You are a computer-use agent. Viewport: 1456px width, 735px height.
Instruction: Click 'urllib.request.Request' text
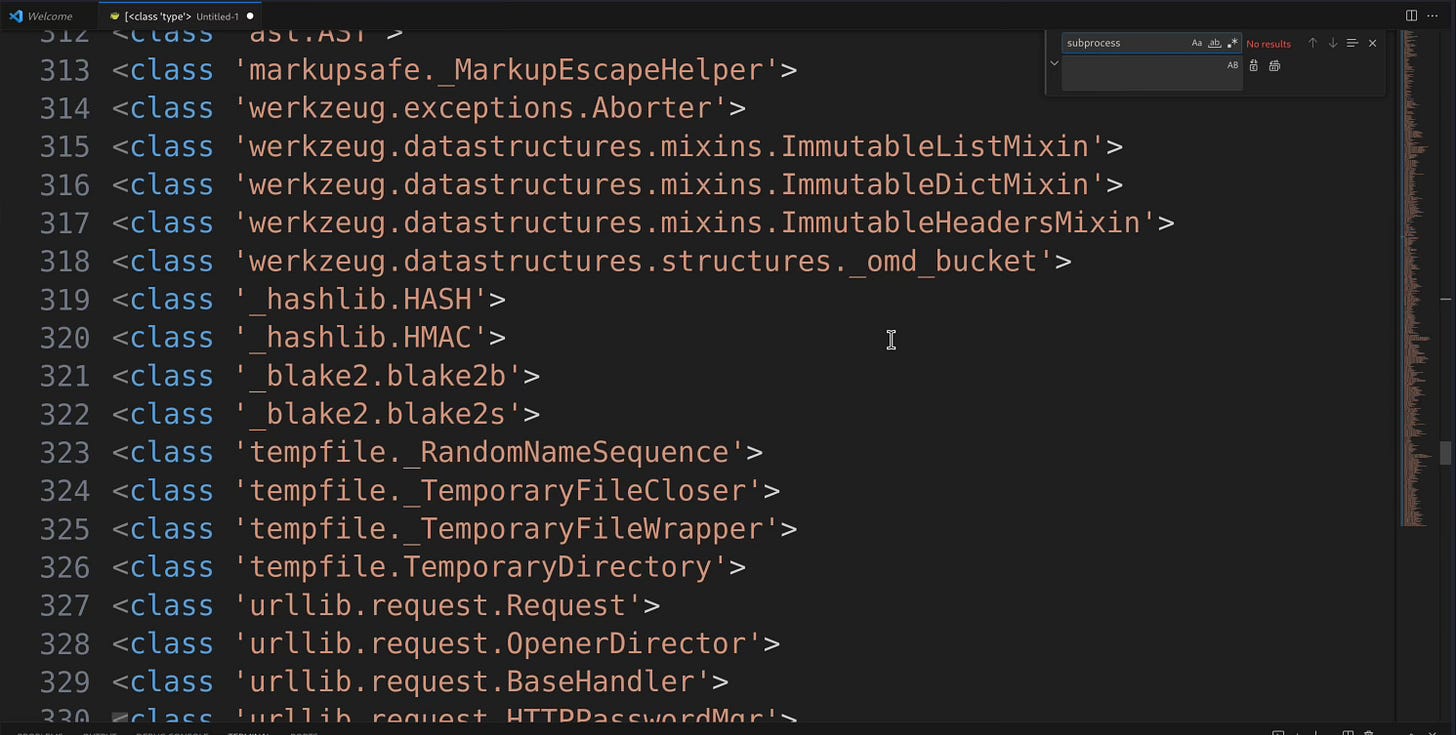coord(438,605)
